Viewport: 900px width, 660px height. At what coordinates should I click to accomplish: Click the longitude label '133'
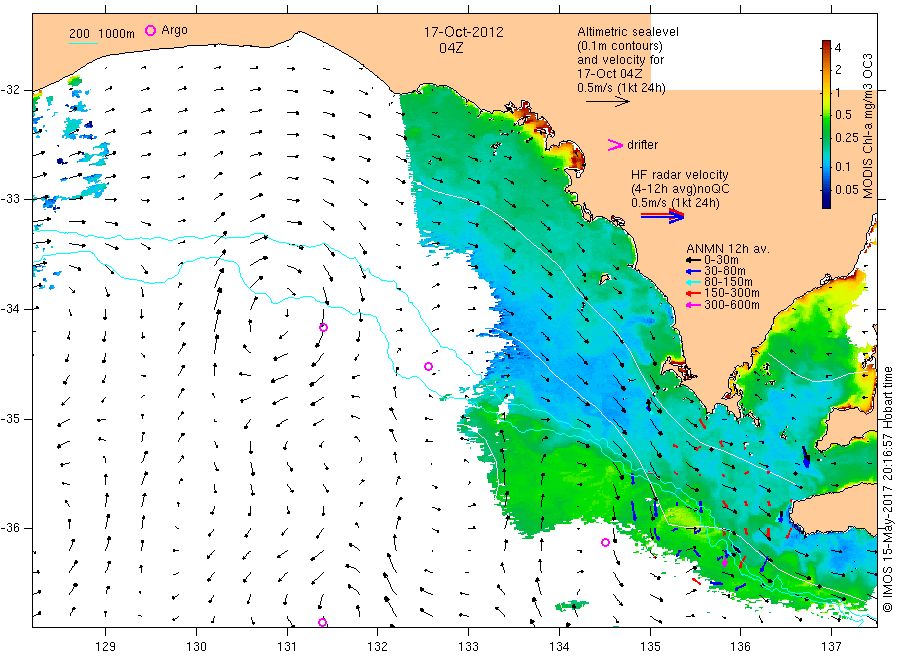pyautogui.click(x=468, y=647)
